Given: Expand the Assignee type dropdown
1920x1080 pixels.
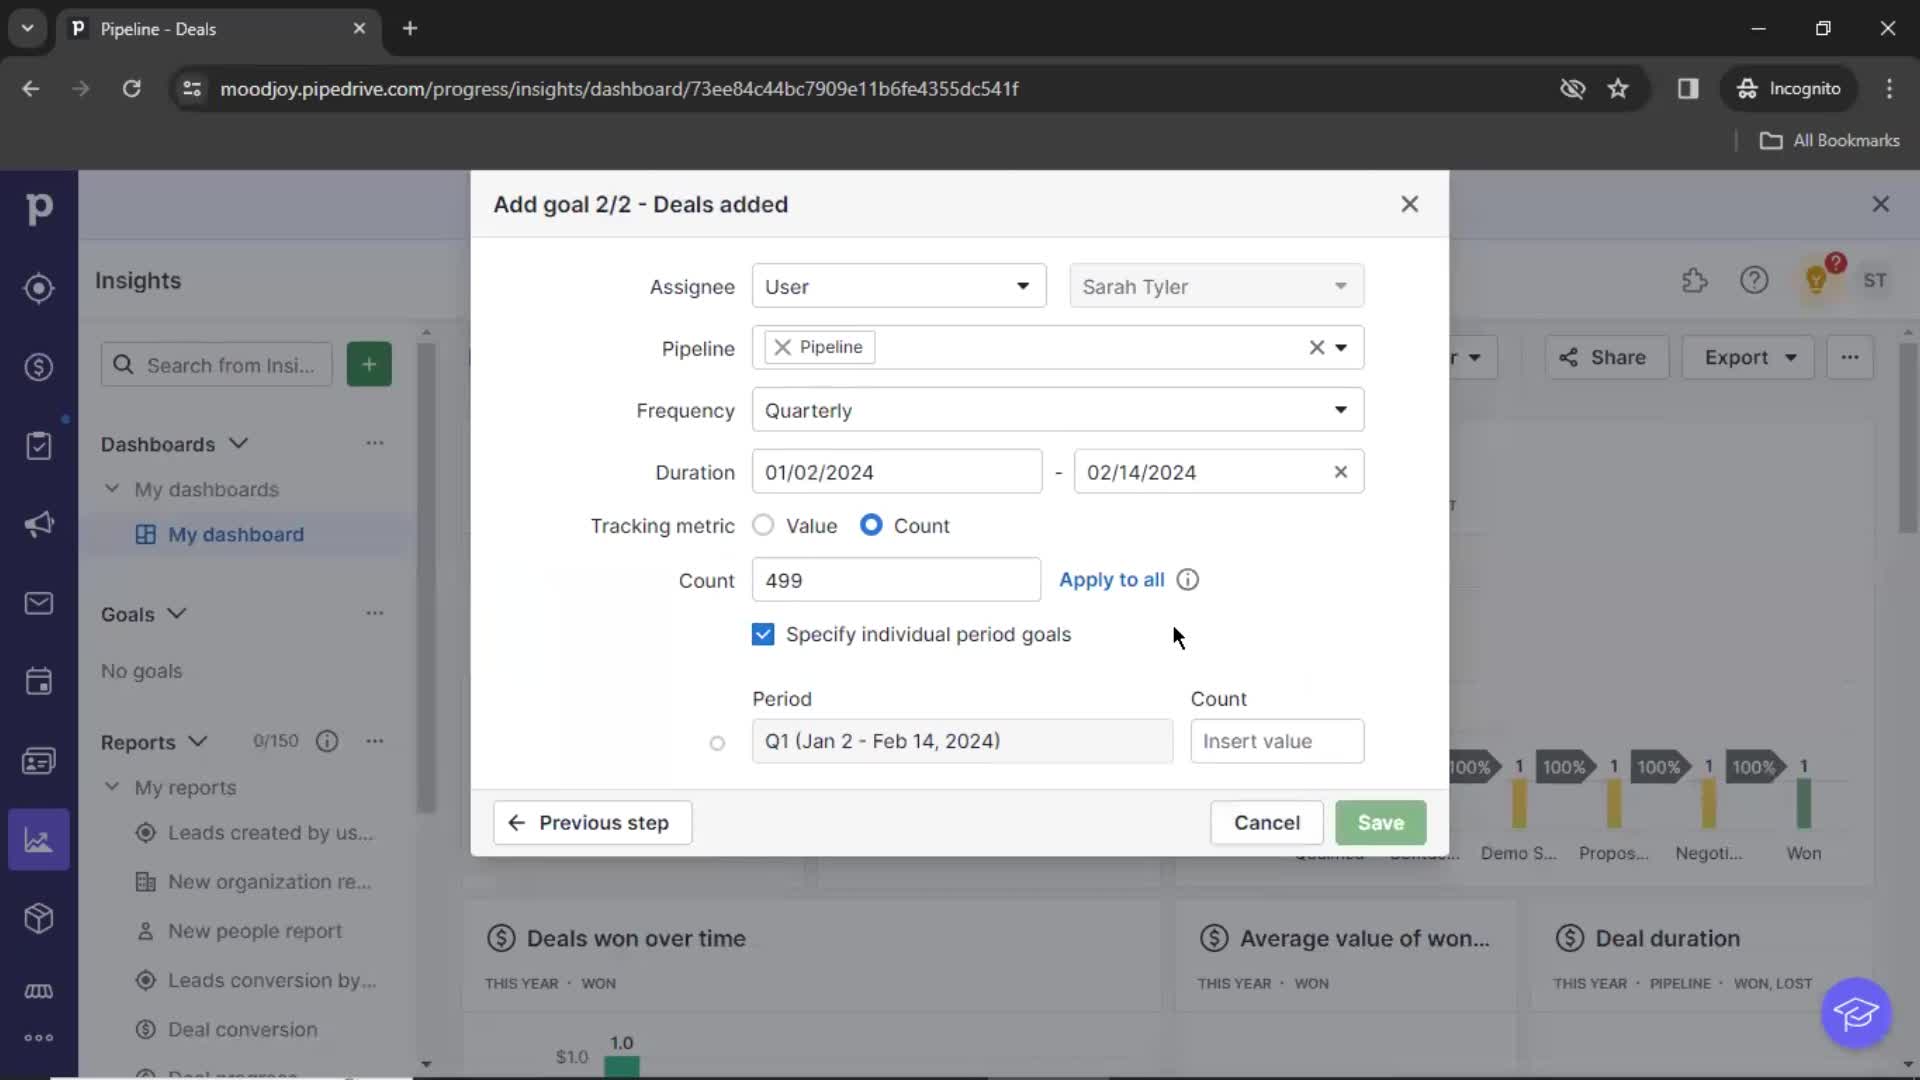Looking at the screenshot, I should click(897, 286).
